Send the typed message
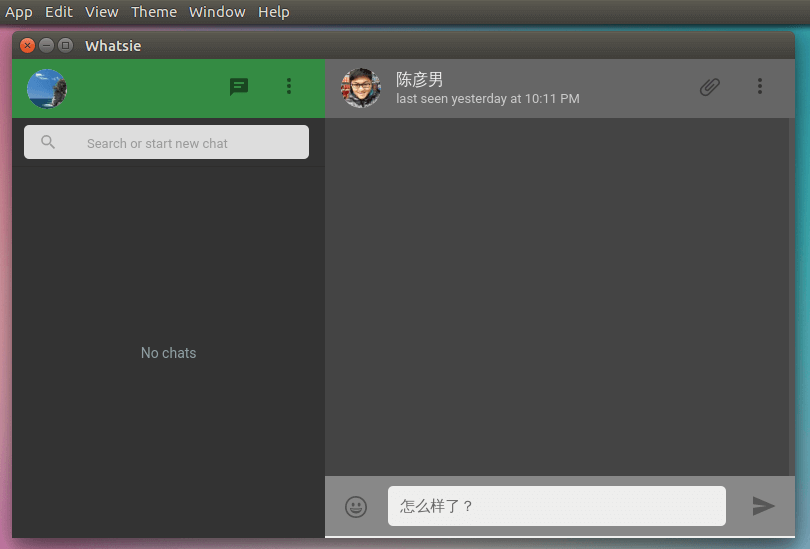The height and width of the screenshot is (549, 810). (x=763, y=506)
